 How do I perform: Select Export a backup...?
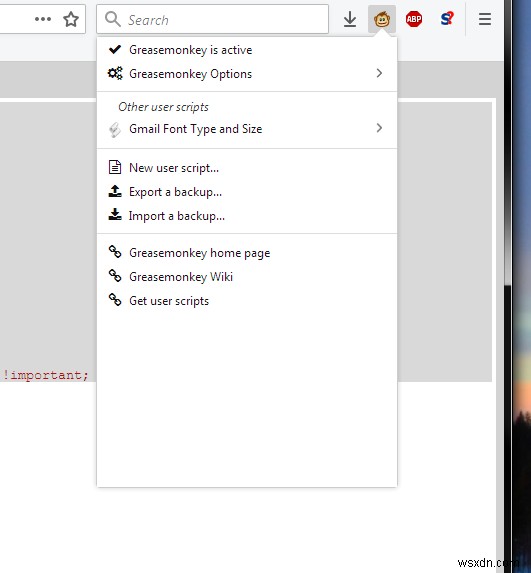point(247,192)
